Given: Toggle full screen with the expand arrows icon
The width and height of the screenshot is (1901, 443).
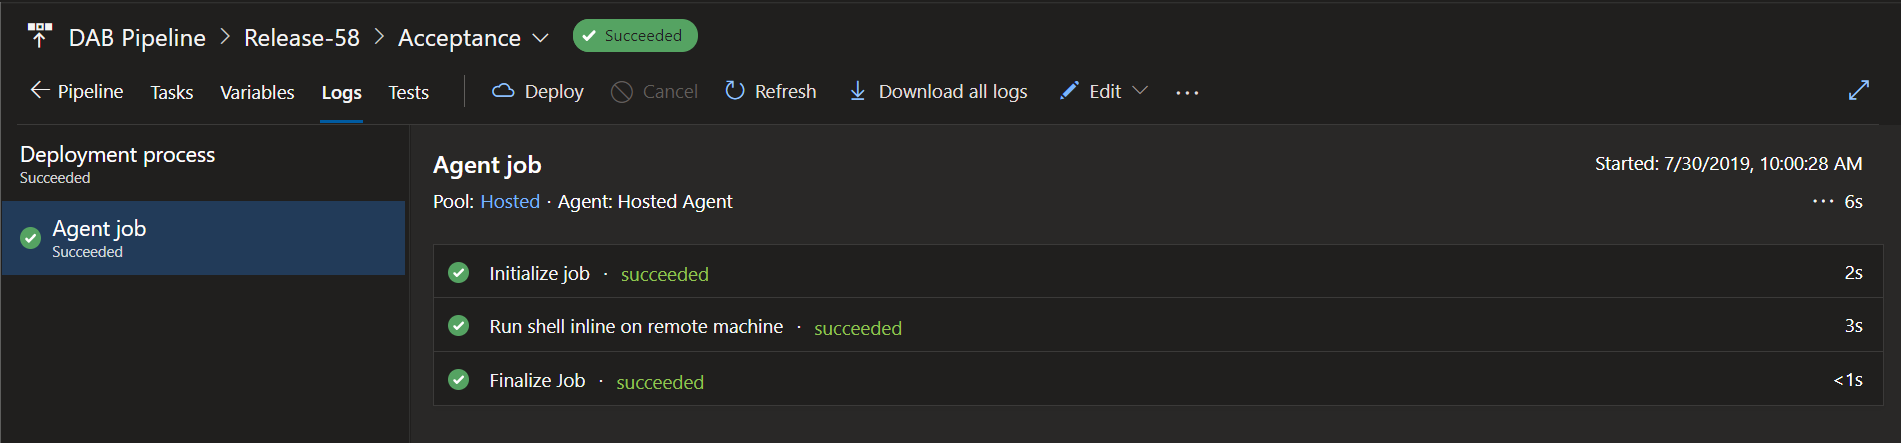Looking at the screenshot, I should point(1858,91).
